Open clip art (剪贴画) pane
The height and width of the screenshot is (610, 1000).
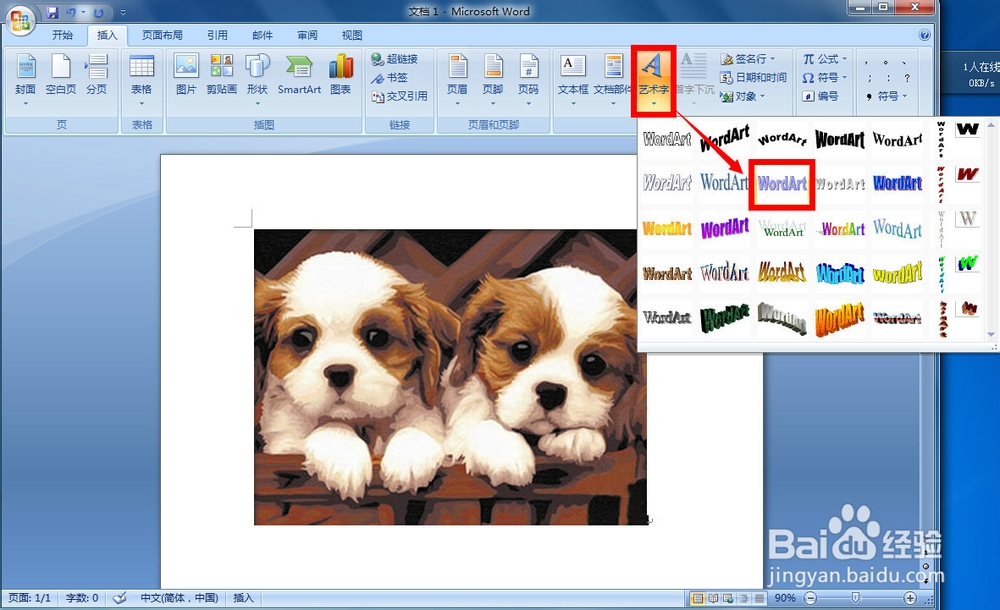[x=221, y=74]
